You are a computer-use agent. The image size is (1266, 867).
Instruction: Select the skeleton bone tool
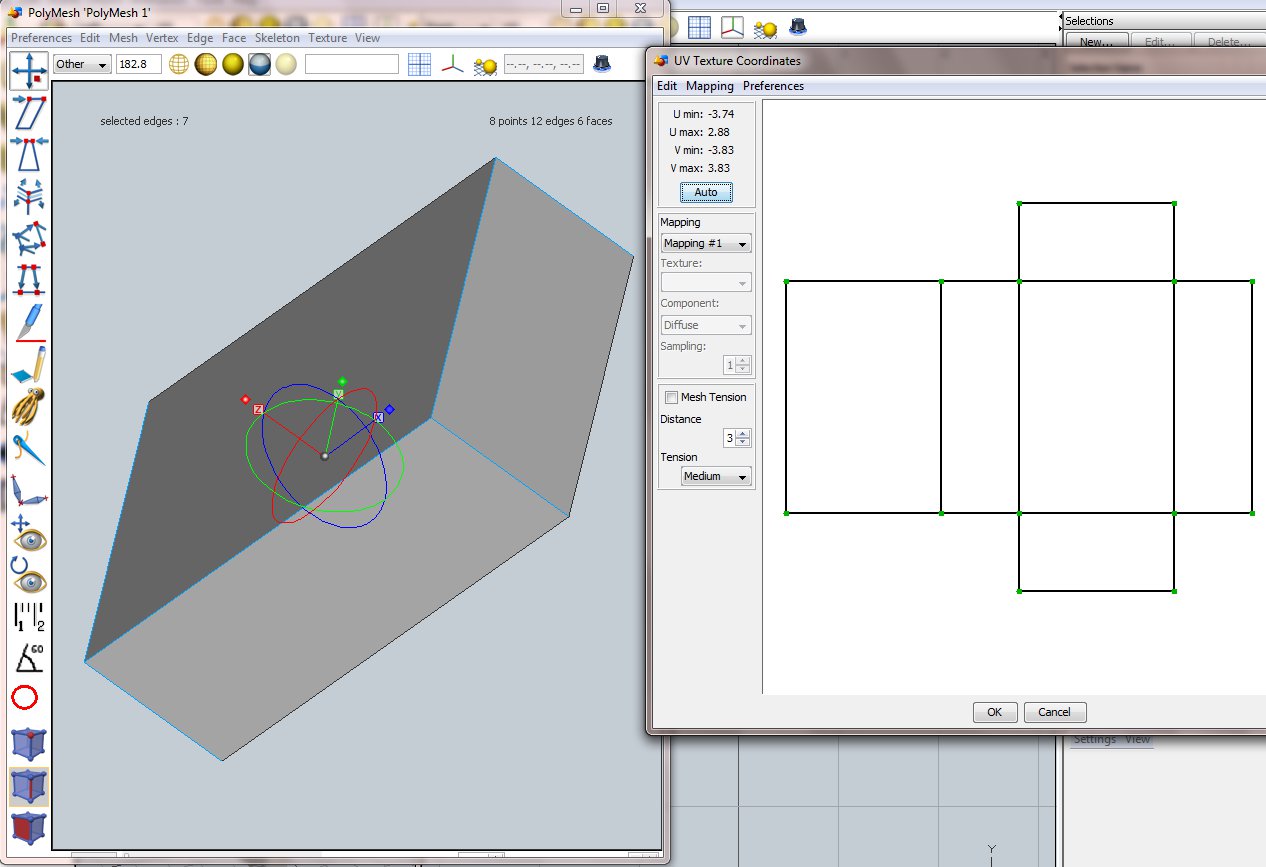(29, 490)
